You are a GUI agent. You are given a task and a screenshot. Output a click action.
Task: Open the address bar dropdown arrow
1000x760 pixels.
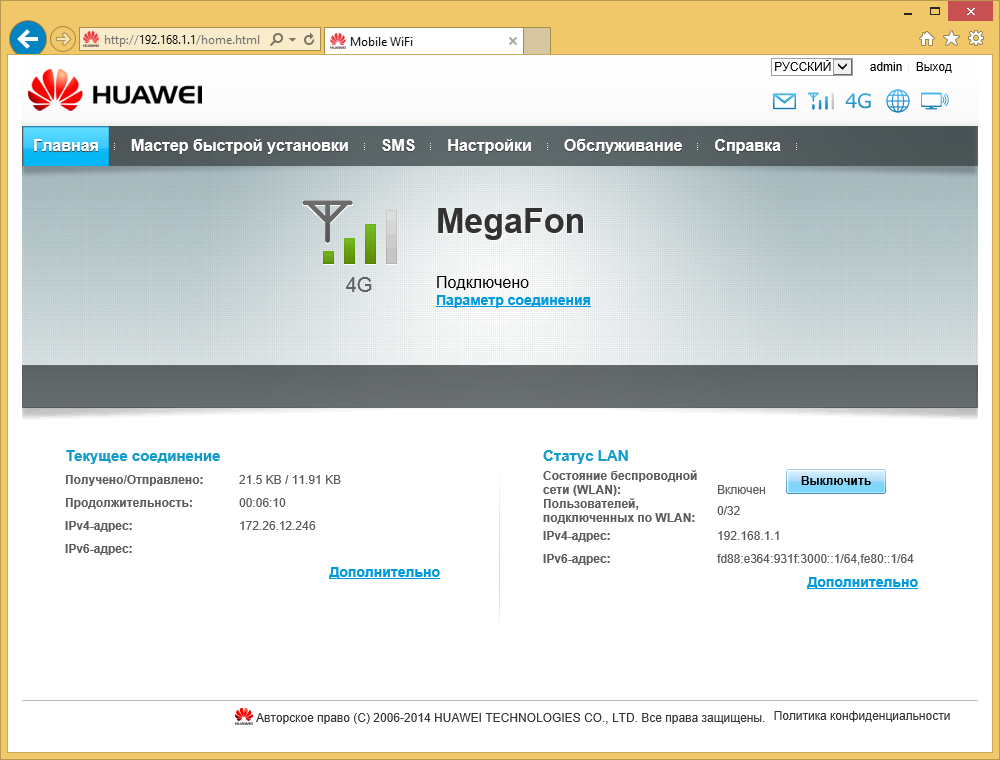[x=293, y=40]
